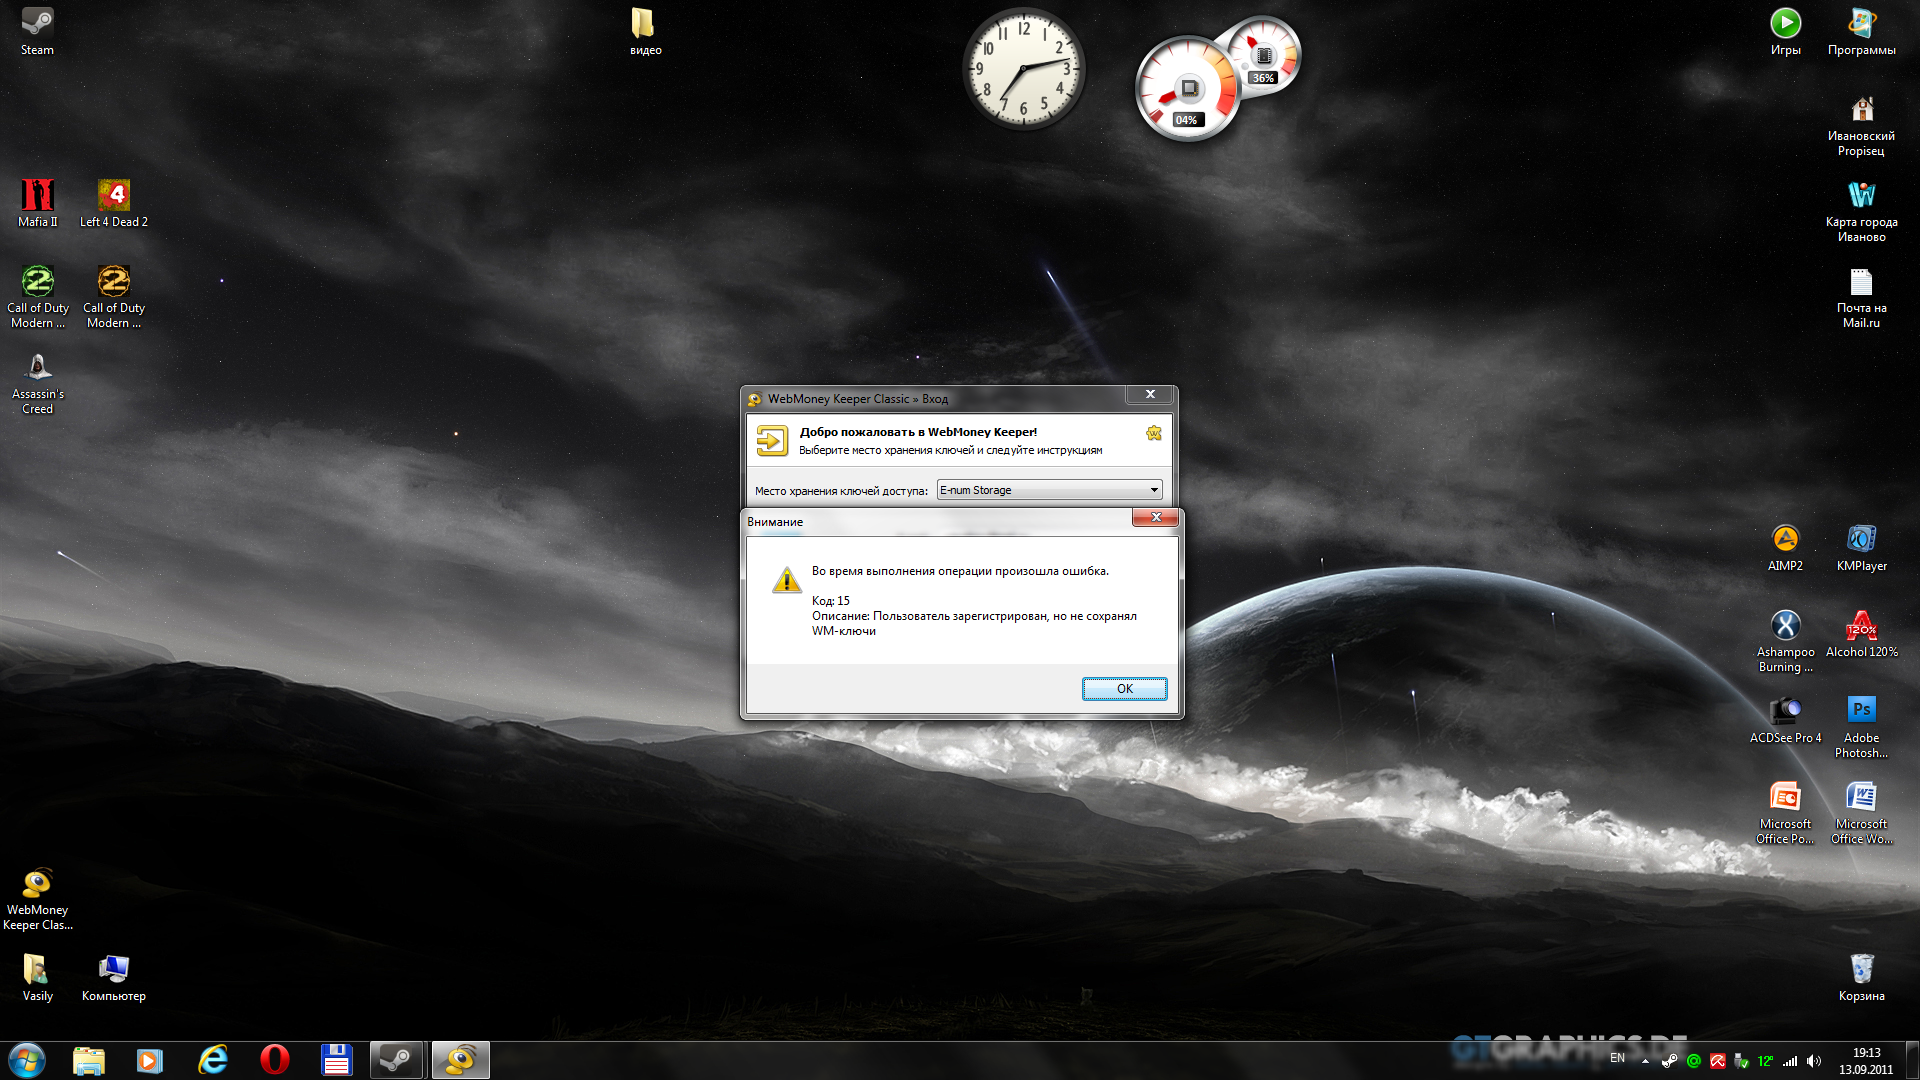Open the Vasily user folder

[38, 977]
